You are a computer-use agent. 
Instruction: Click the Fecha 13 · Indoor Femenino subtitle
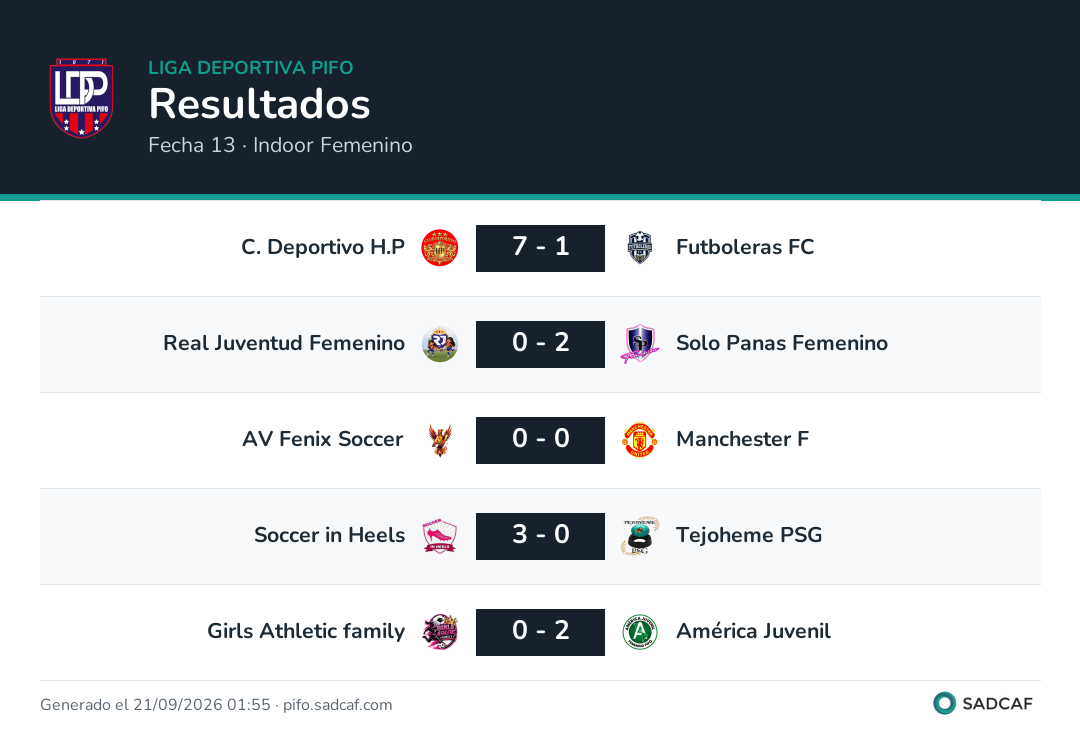280,145
